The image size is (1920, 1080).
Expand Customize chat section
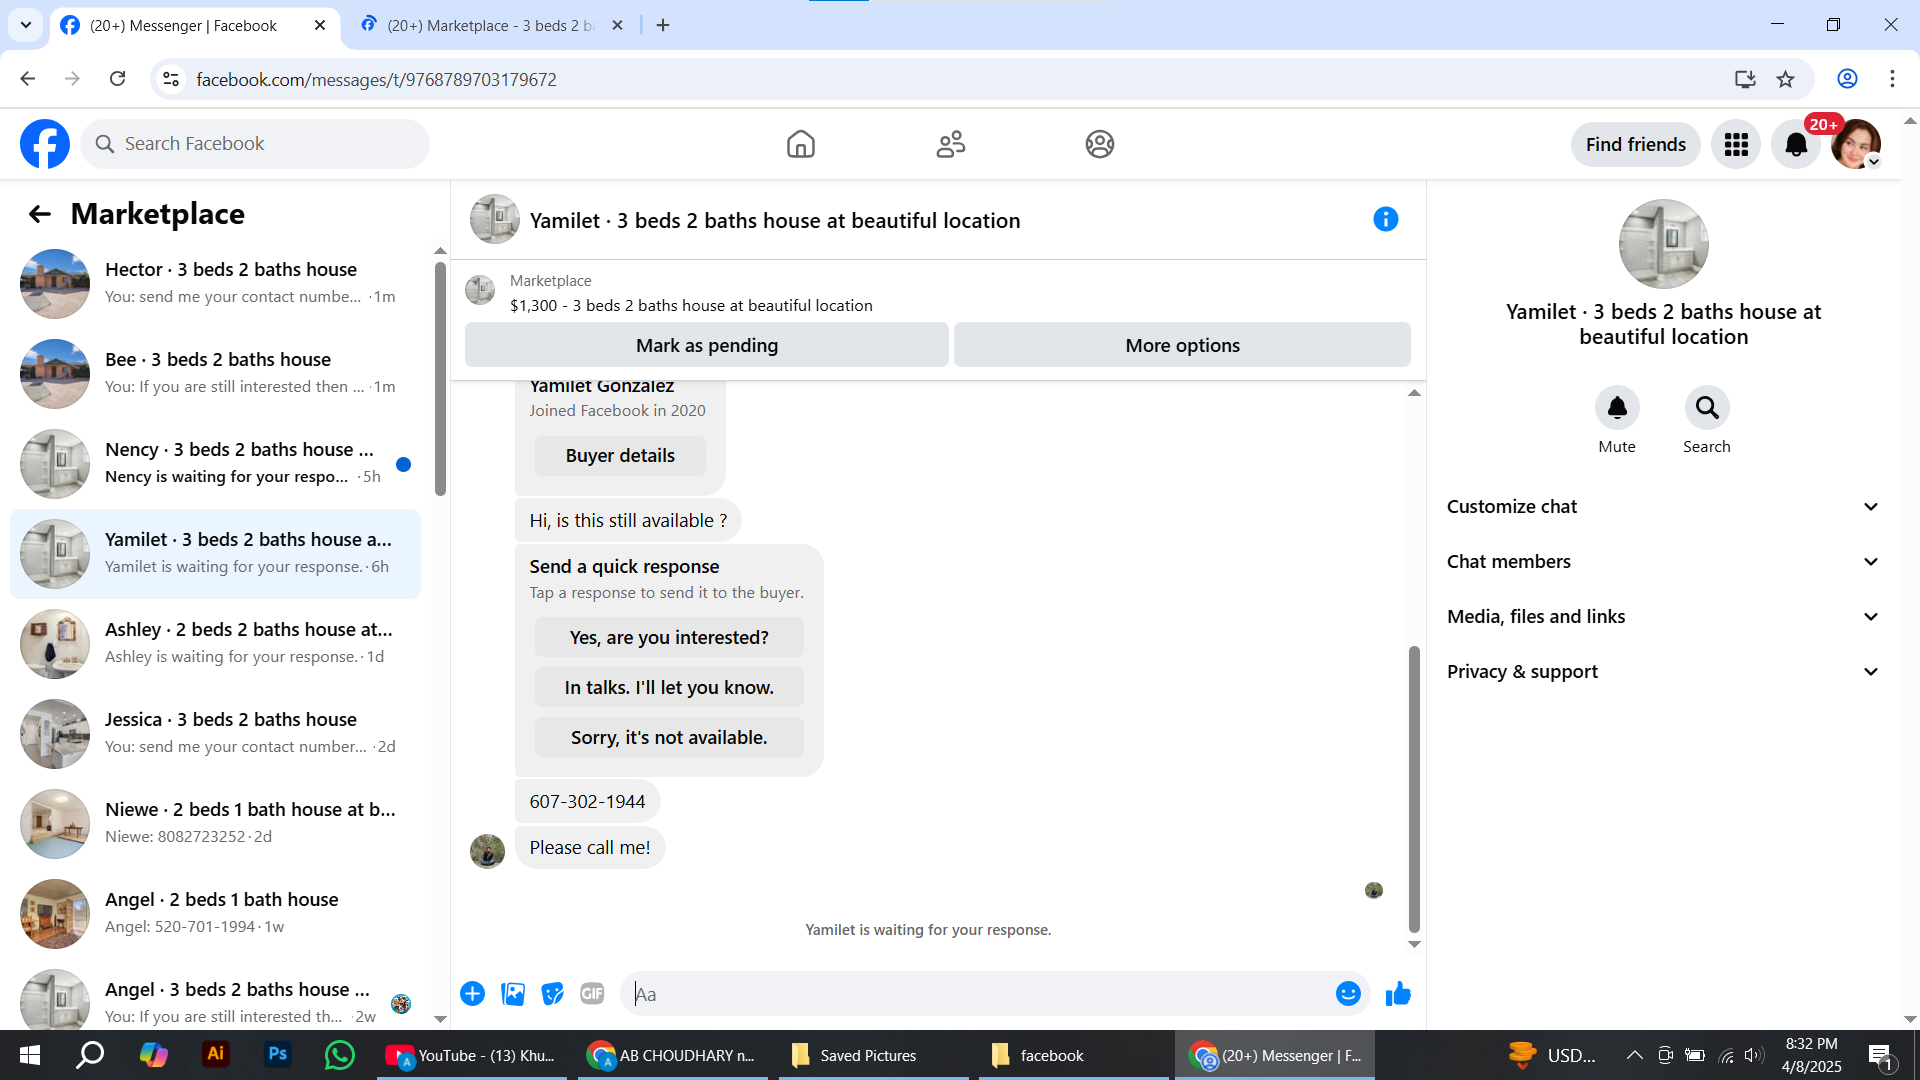click(x=1663, y=507)
